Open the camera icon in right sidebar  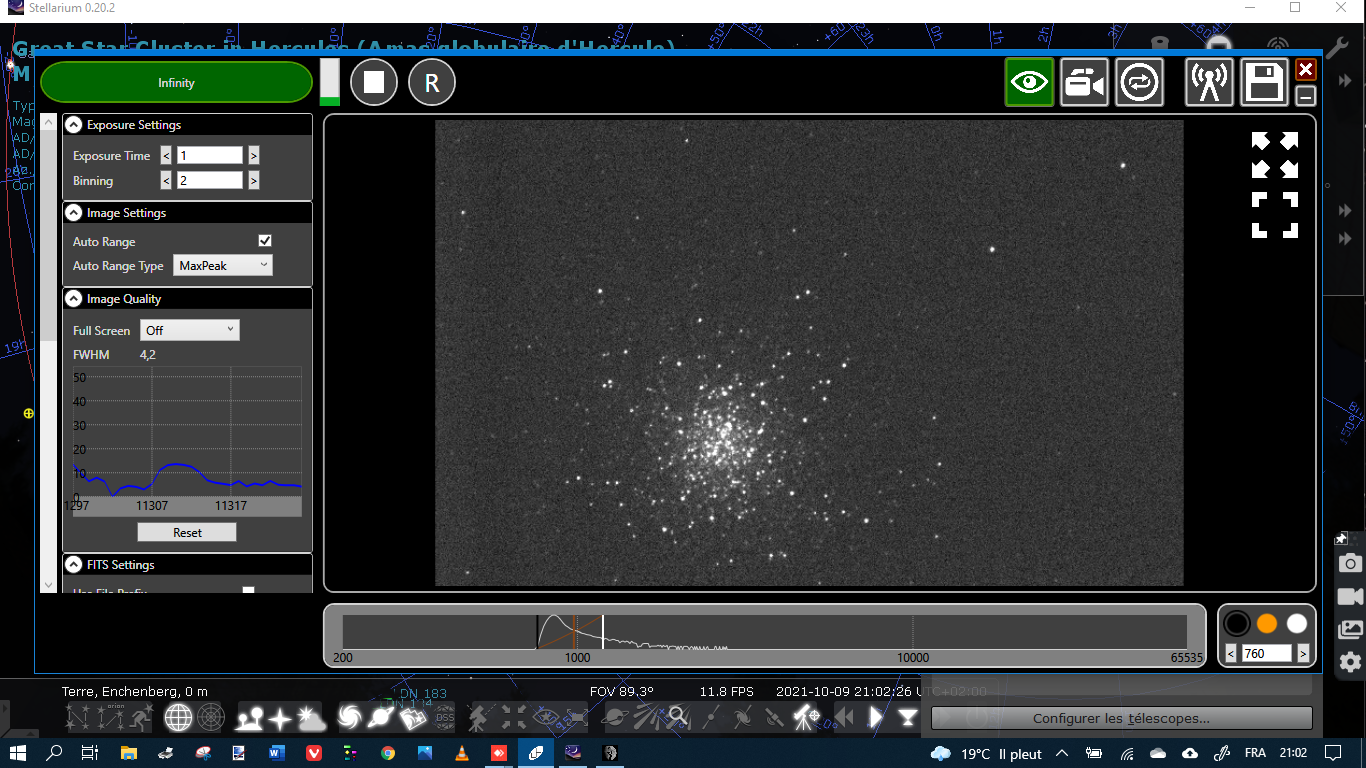pyautogui.click(x=1350, y=564)
